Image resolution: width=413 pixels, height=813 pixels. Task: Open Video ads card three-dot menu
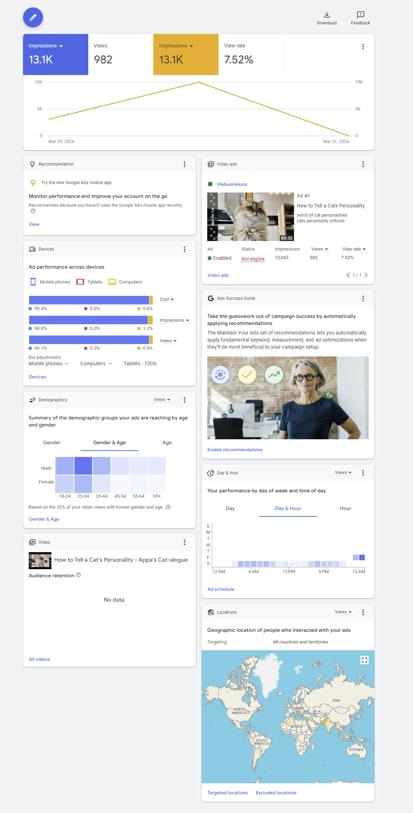[x=363, y=164]
